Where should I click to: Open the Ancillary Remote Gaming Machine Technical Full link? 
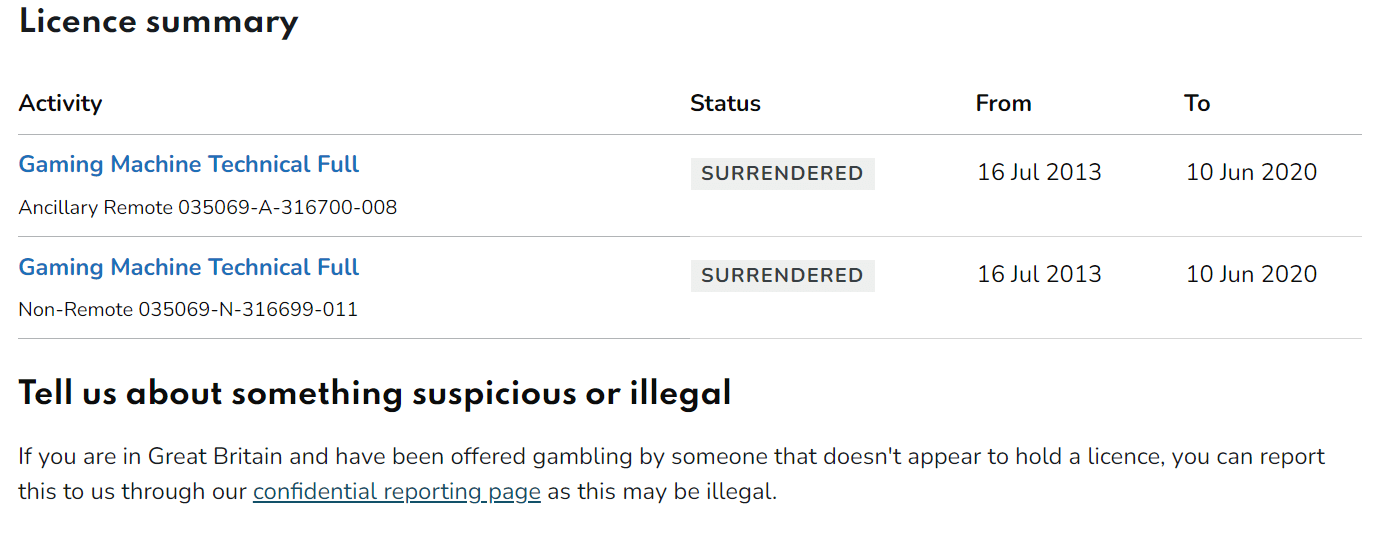coord(189,165)
